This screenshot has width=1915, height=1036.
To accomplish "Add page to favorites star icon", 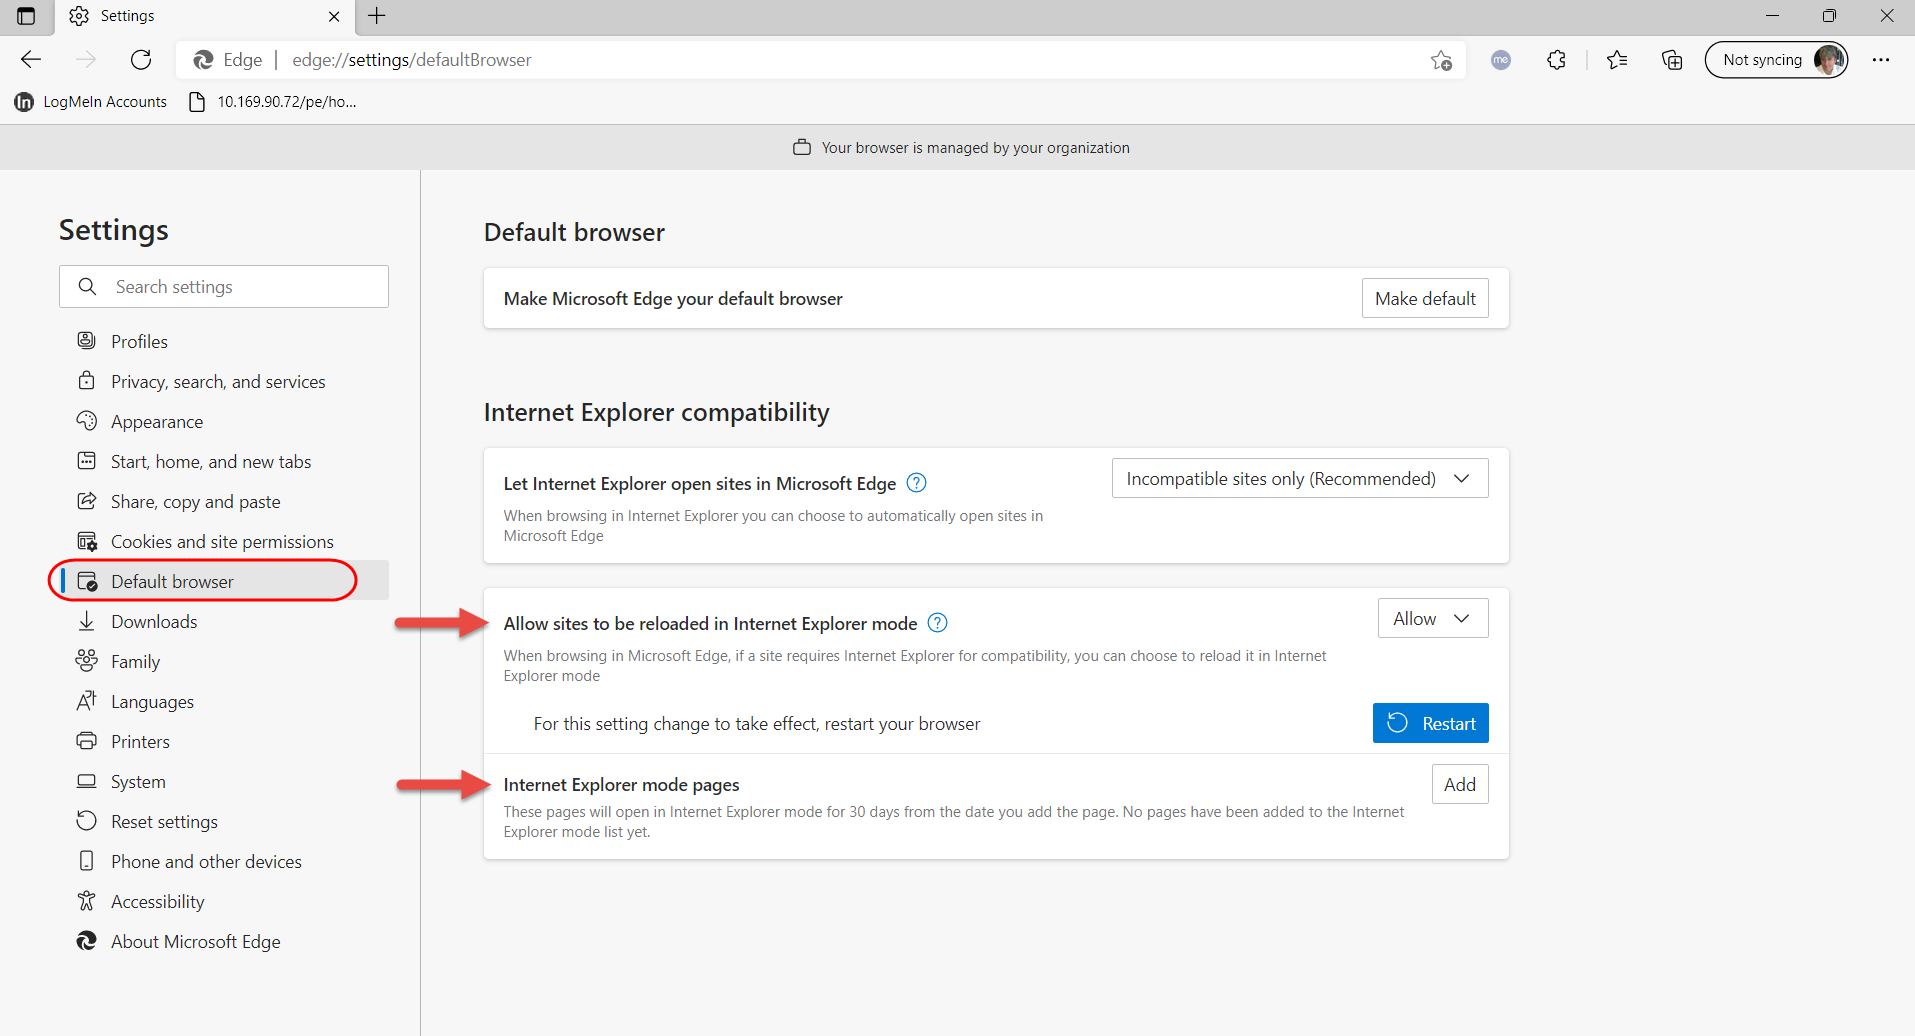I will pos(1441,60).
